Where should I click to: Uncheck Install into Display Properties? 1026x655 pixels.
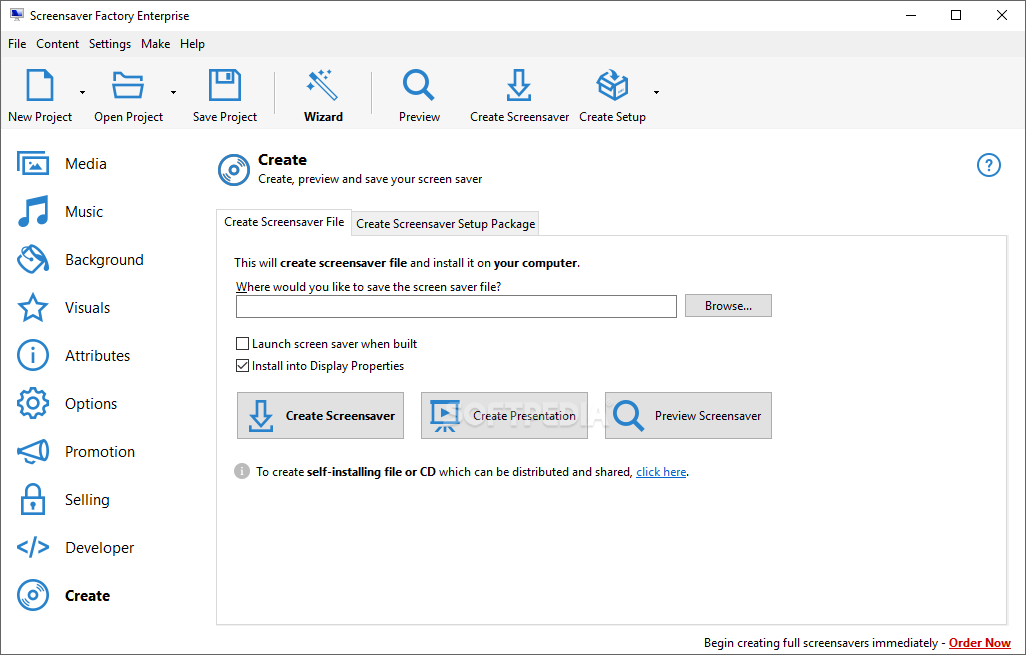243,366
